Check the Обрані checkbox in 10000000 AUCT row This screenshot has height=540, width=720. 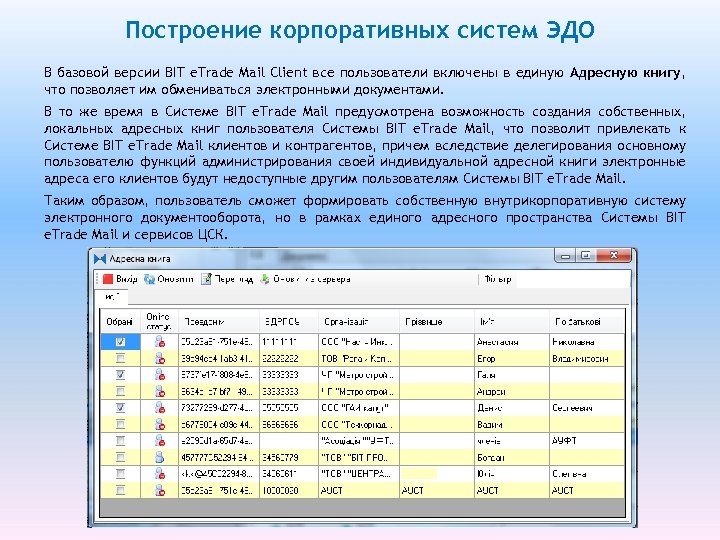tap(120, 490)
